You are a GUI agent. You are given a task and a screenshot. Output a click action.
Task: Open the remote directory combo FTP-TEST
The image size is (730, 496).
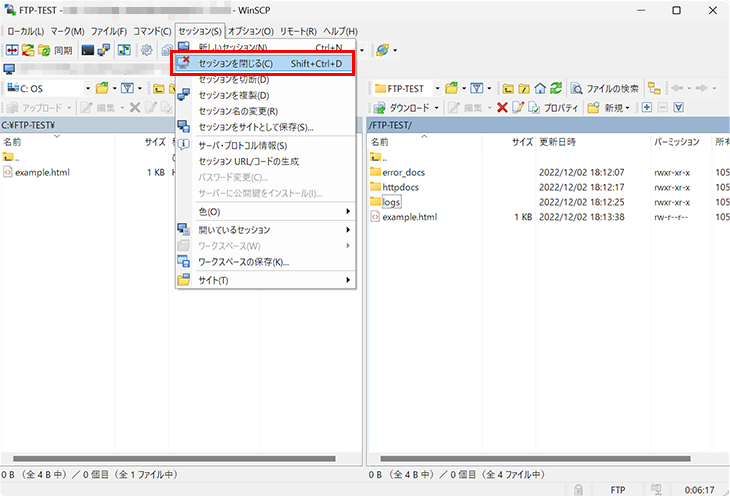pyautogui.click(x=407, y=88)
